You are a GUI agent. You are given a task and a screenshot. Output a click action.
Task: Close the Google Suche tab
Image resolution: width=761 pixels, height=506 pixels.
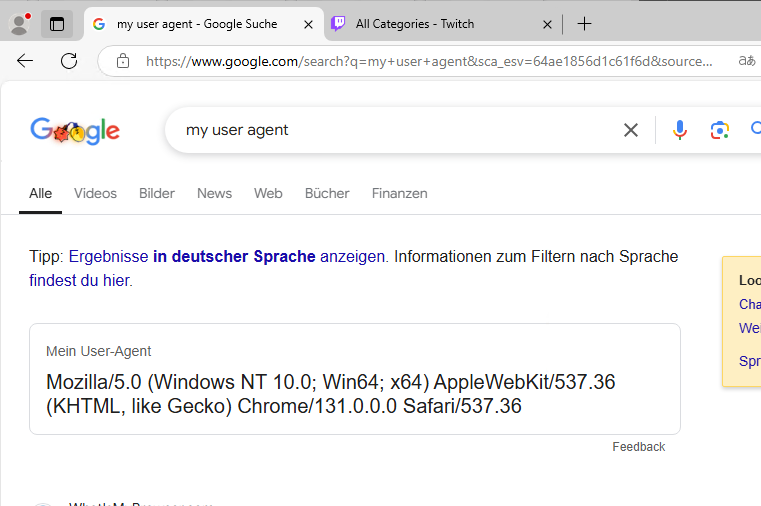(307, 24)
